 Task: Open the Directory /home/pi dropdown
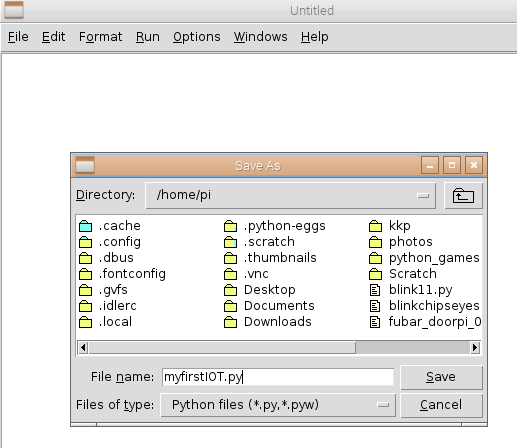click(290, 196)
